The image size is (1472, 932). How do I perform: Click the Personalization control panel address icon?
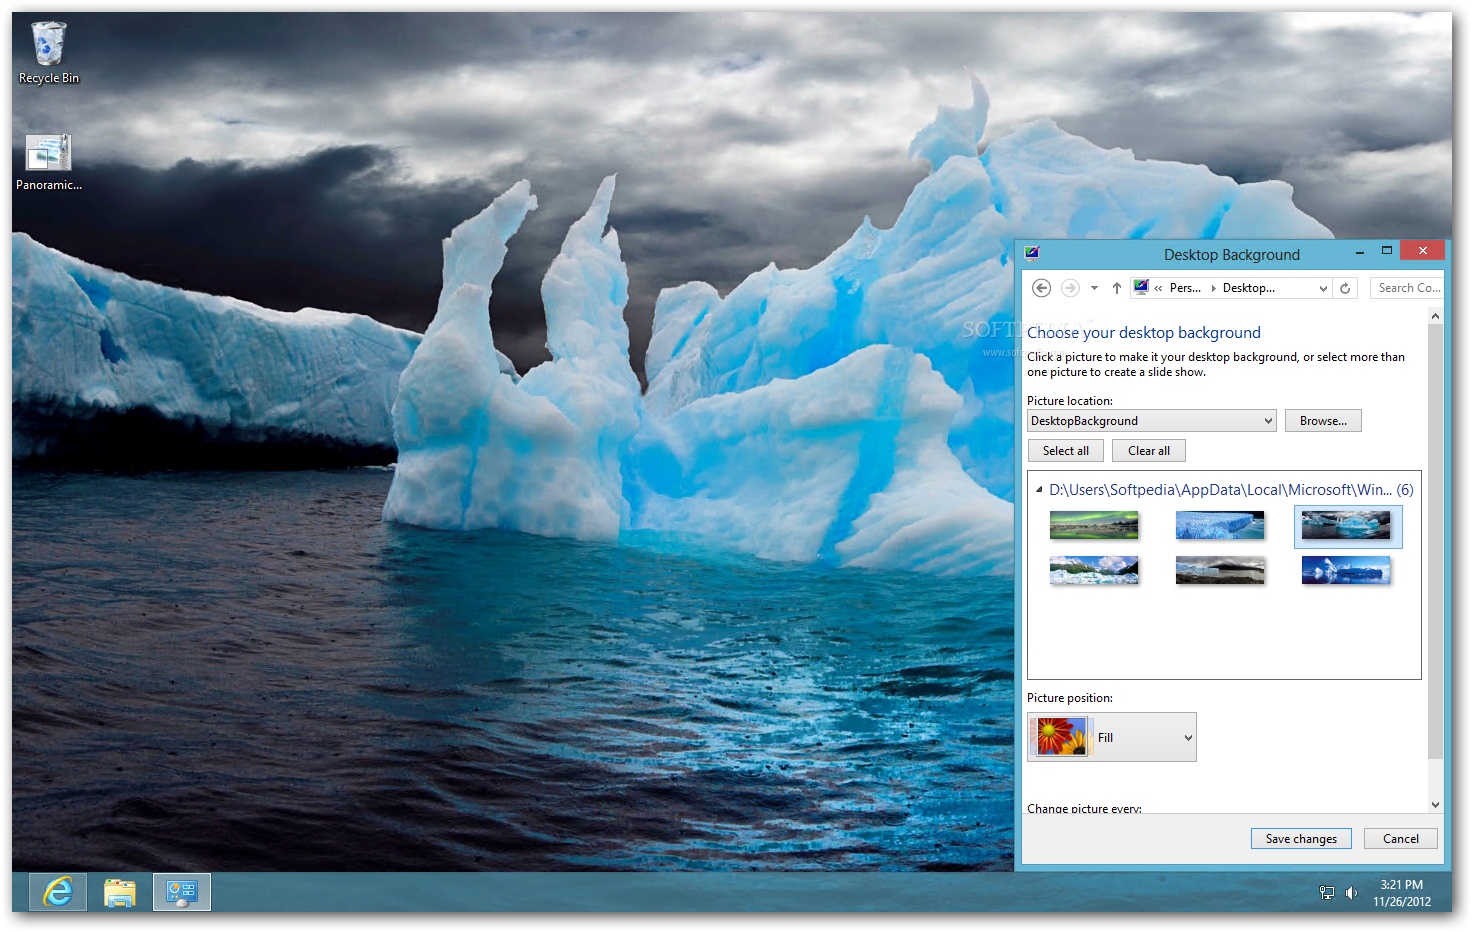1141,288
